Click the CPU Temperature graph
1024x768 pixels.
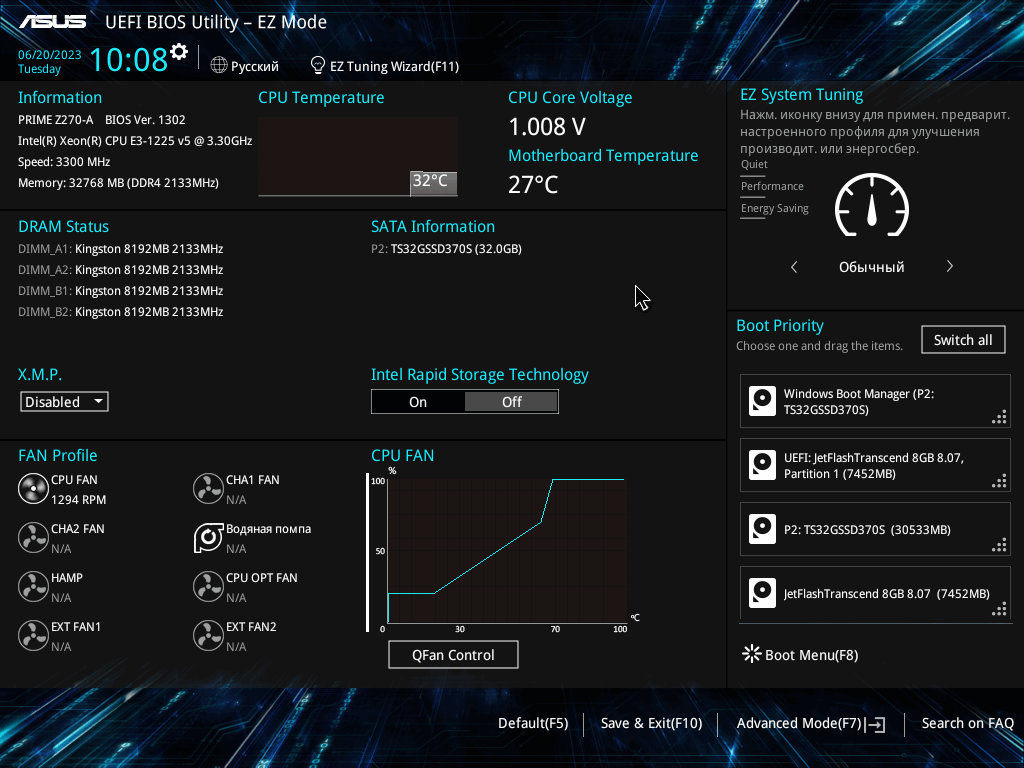pos(358,156)
